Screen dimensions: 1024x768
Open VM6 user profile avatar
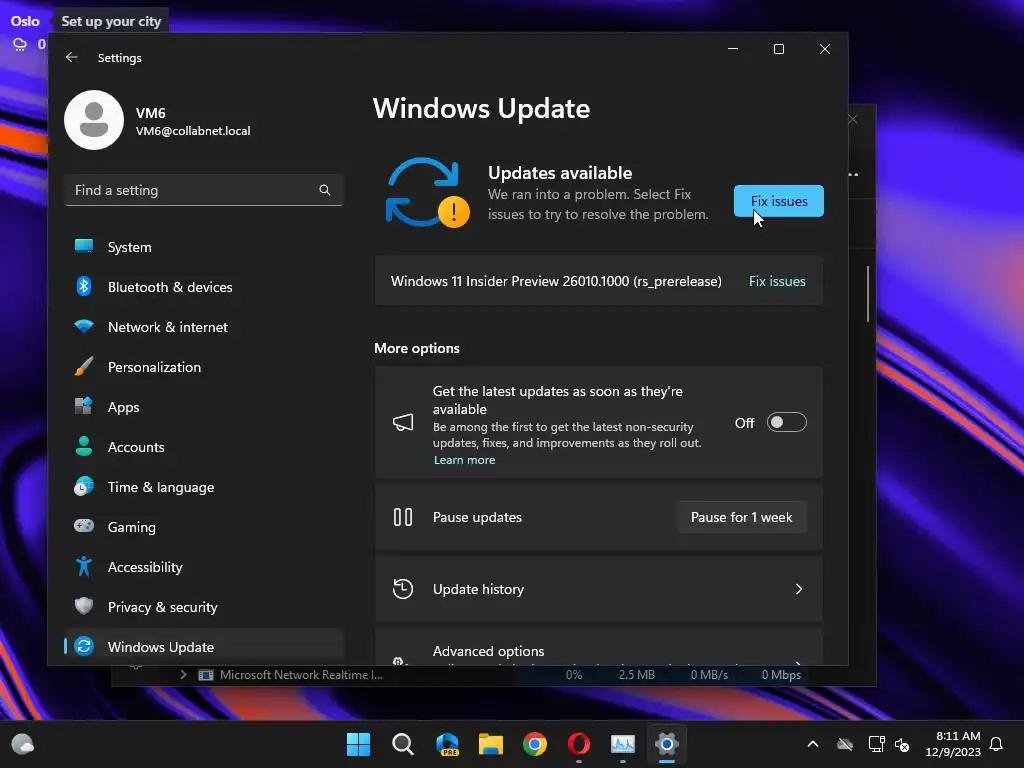pyautogui.click(x=94, y=120)
